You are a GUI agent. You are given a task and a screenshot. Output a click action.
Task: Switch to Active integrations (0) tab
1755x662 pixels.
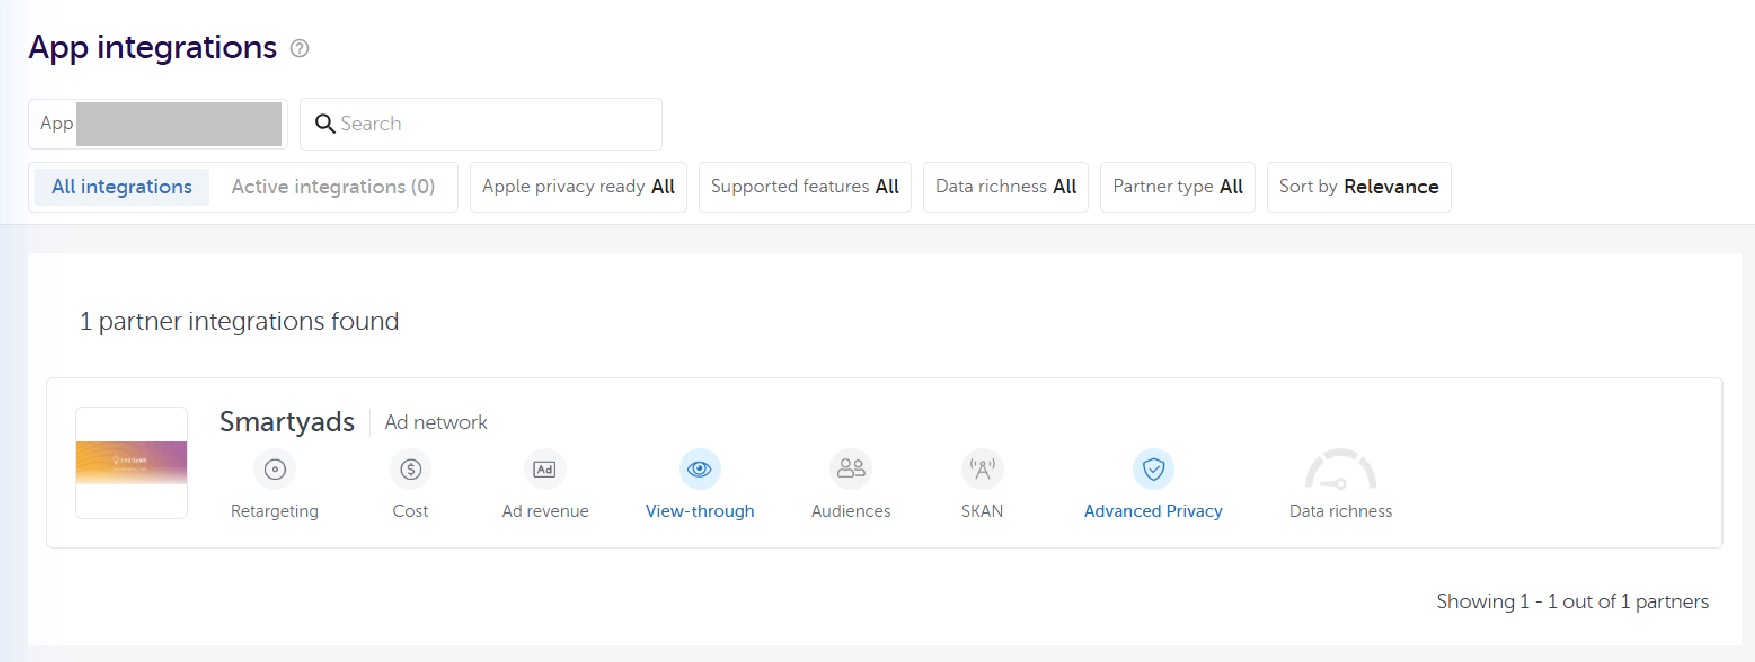[x=333, y=187]
